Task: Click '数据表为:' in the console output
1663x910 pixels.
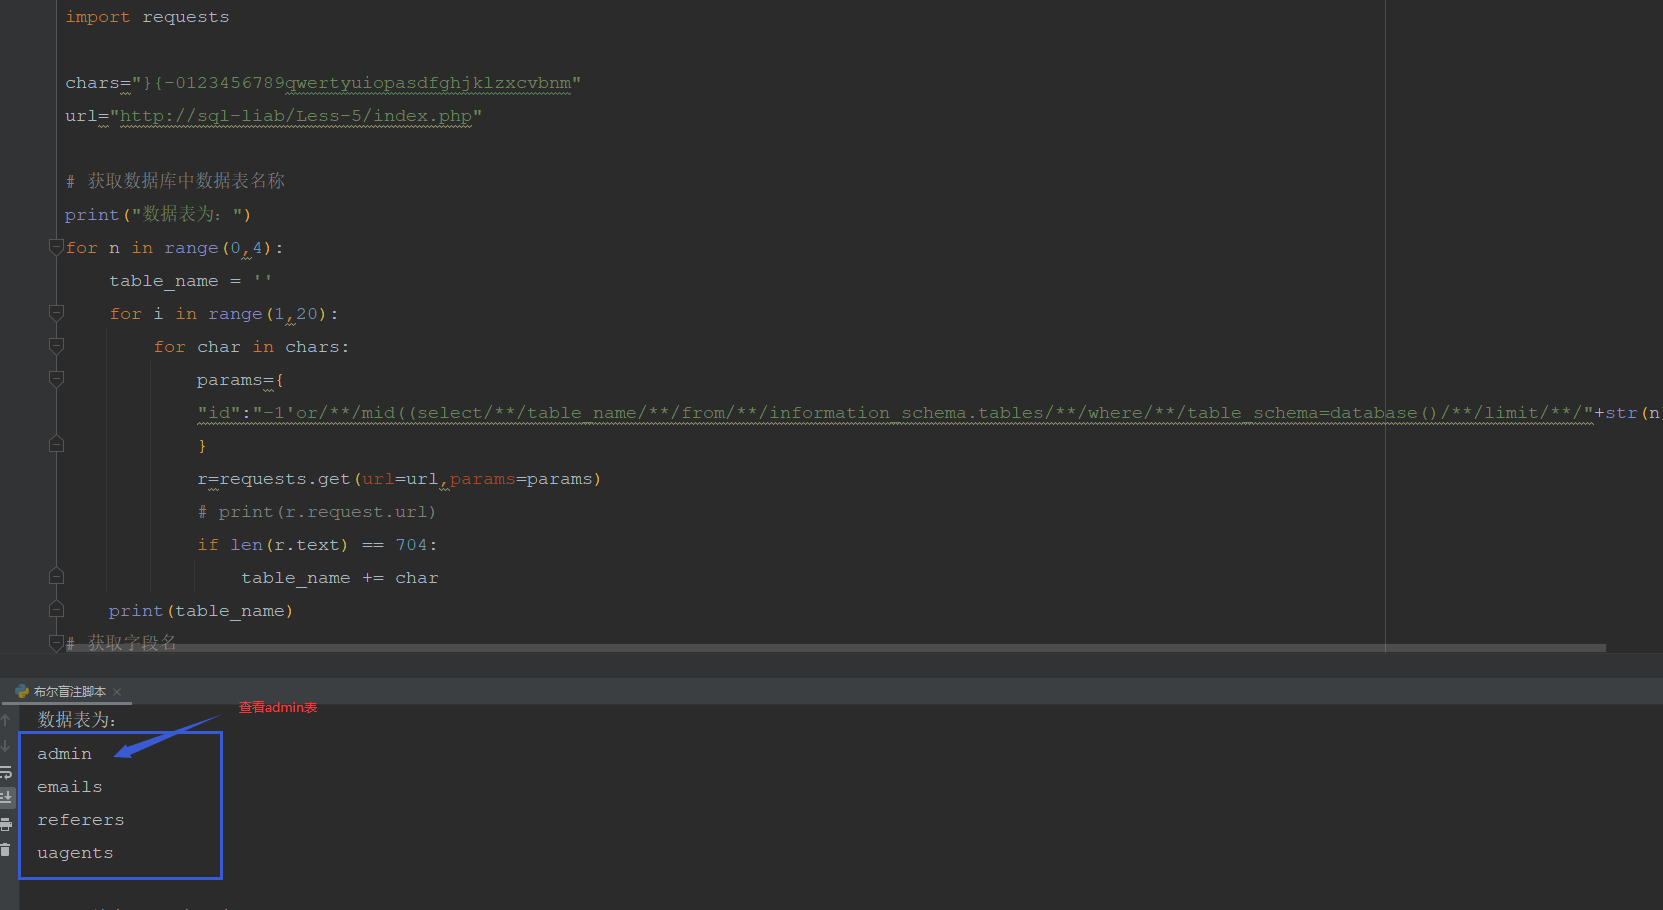Action: point(77,720)
